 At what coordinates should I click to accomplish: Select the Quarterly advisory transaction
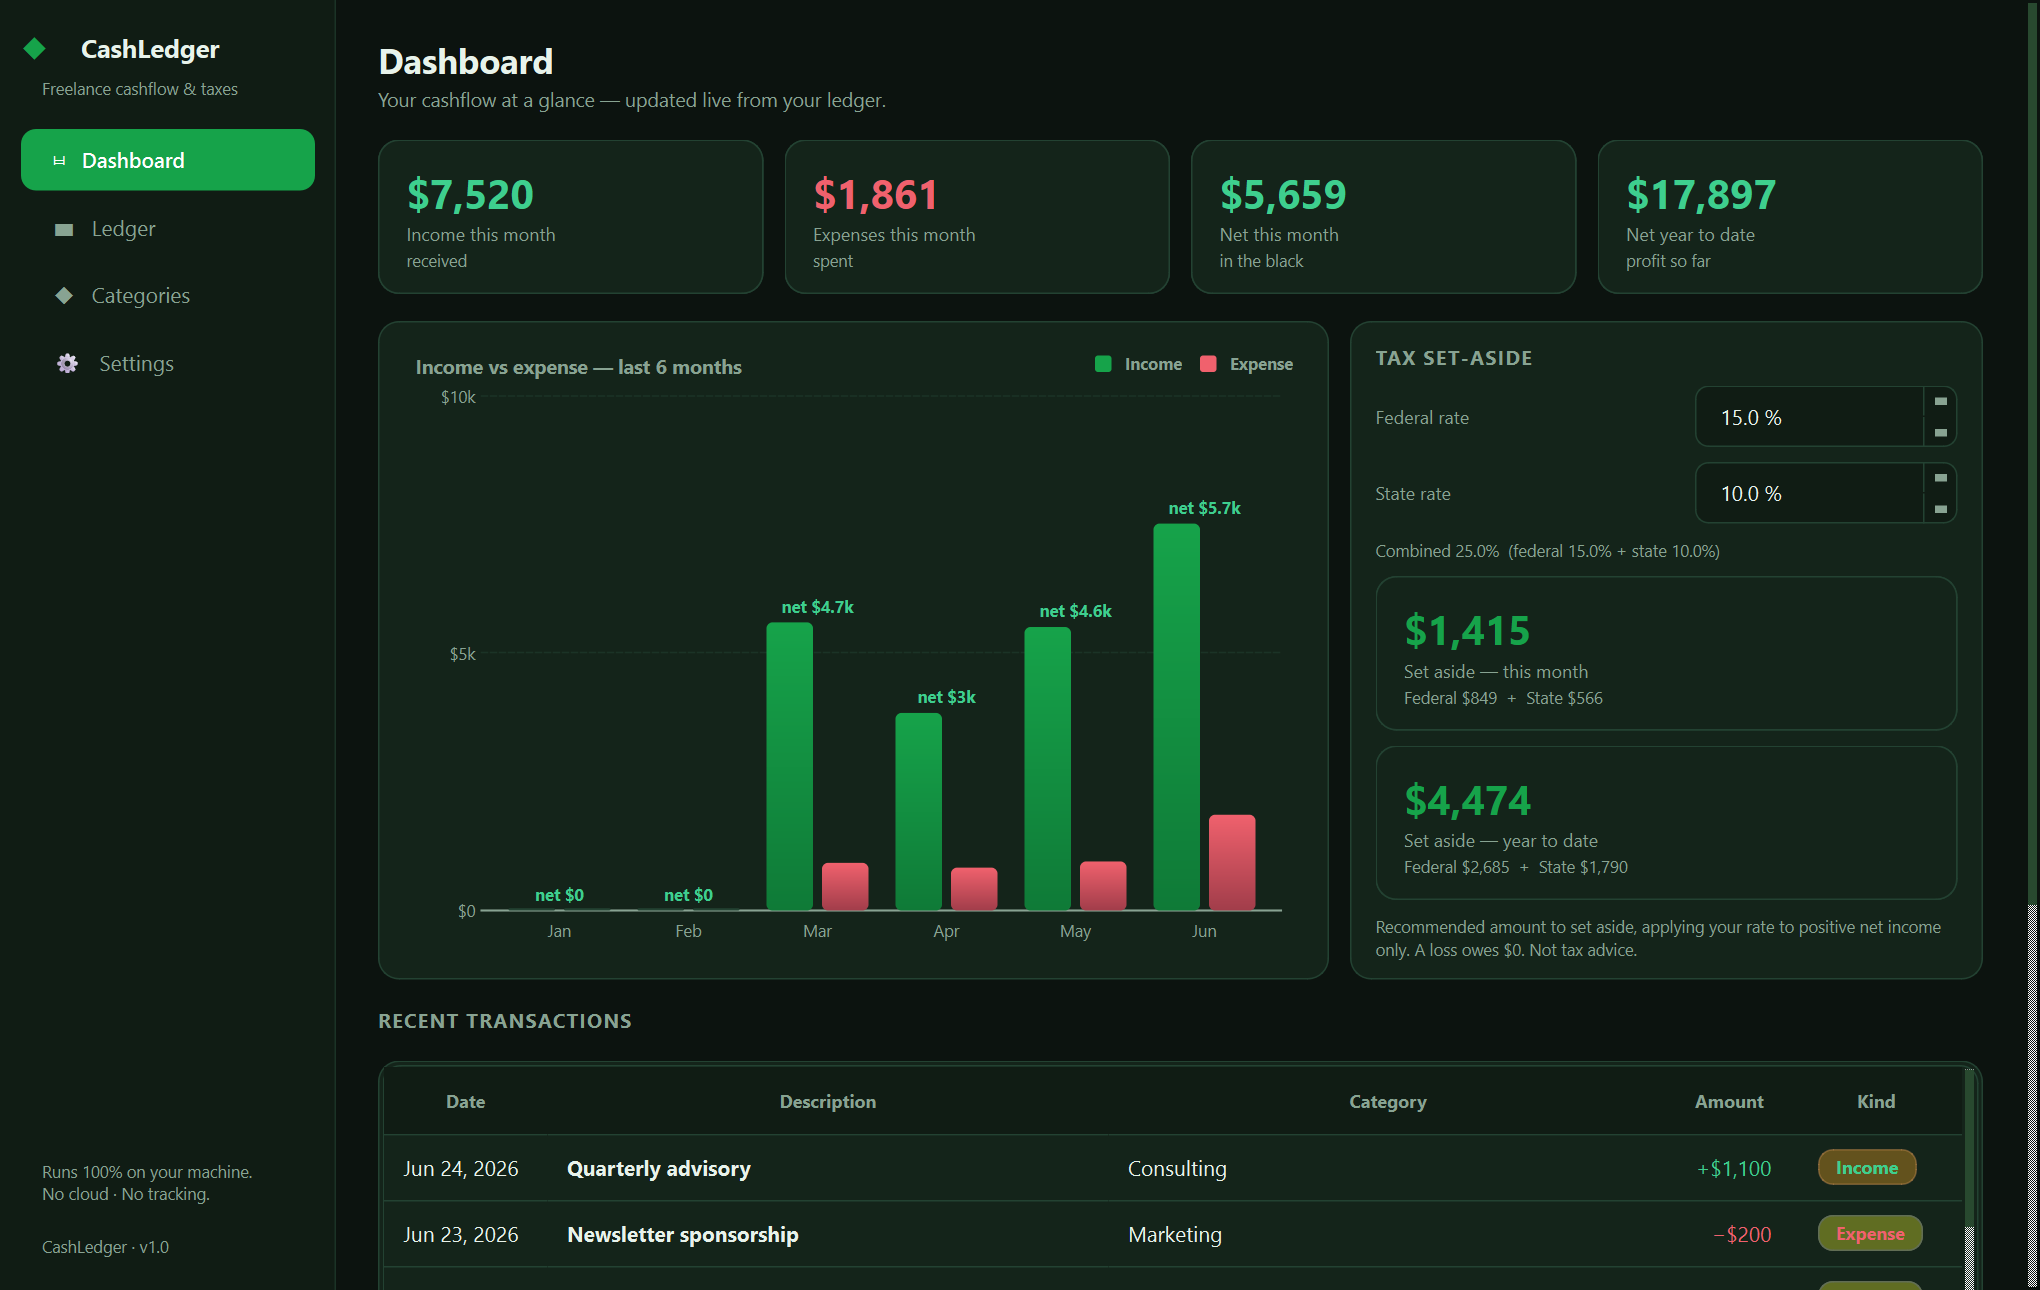1173,1168
